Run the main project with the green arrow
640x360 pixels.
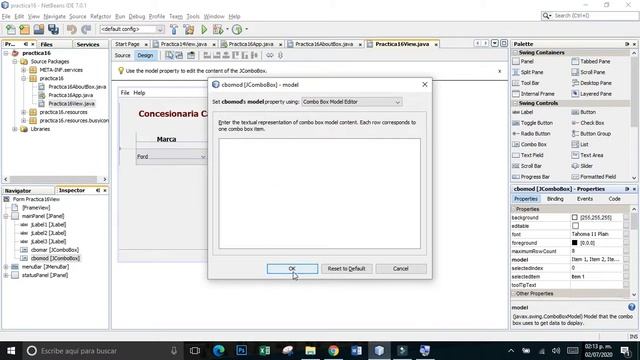tap(204, 29)
